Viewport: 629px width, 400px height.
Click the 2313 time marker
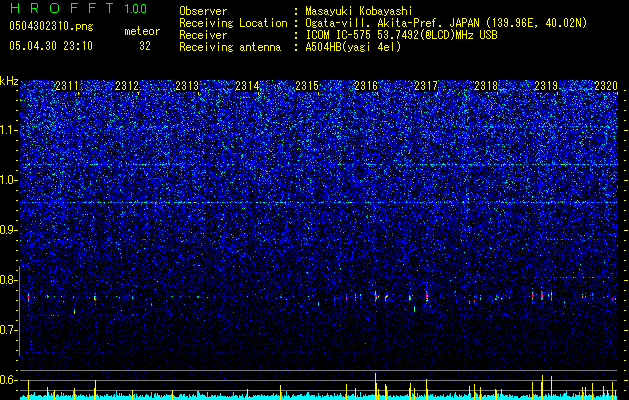tap(187, 86)
